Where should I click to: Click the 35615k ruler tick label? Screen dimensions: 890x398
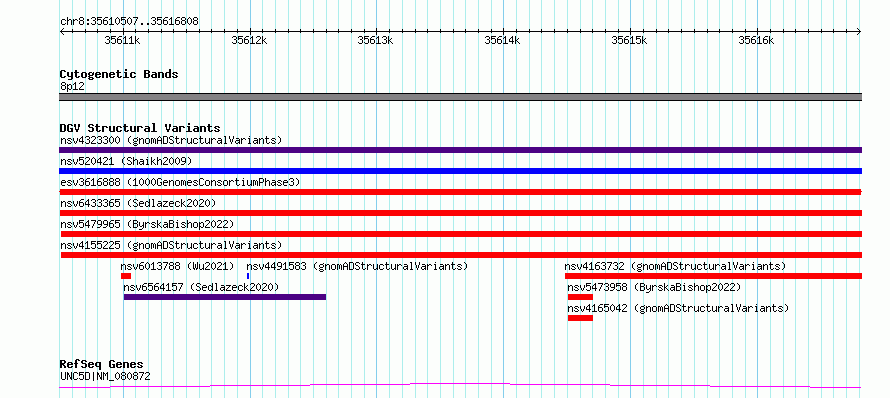tap(629, 40)
